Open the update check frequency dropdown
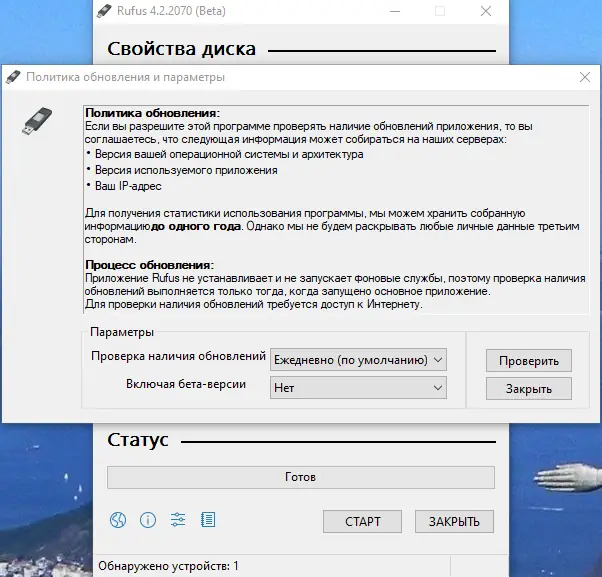602x577 pixels. coord(358,360)
